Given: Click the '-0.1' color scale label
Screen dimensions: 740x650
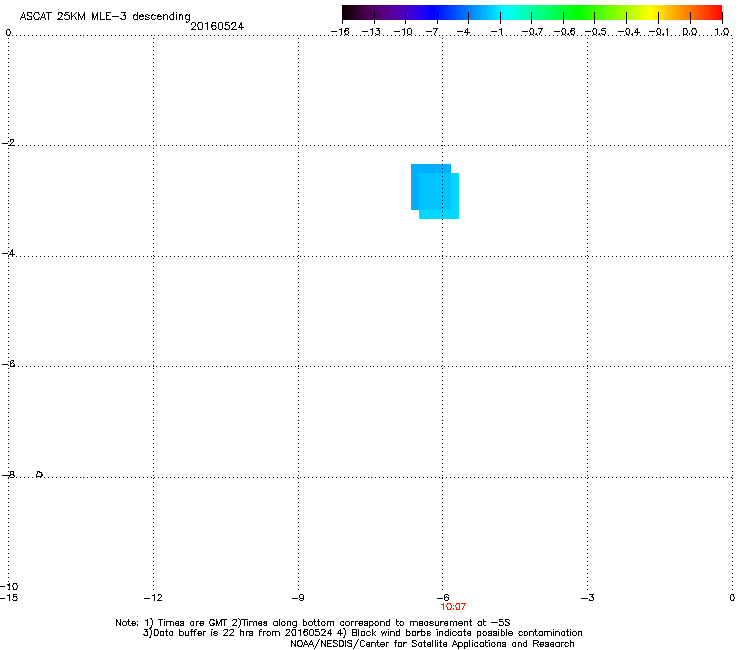Looking at the screenshot, I should 659,32.
